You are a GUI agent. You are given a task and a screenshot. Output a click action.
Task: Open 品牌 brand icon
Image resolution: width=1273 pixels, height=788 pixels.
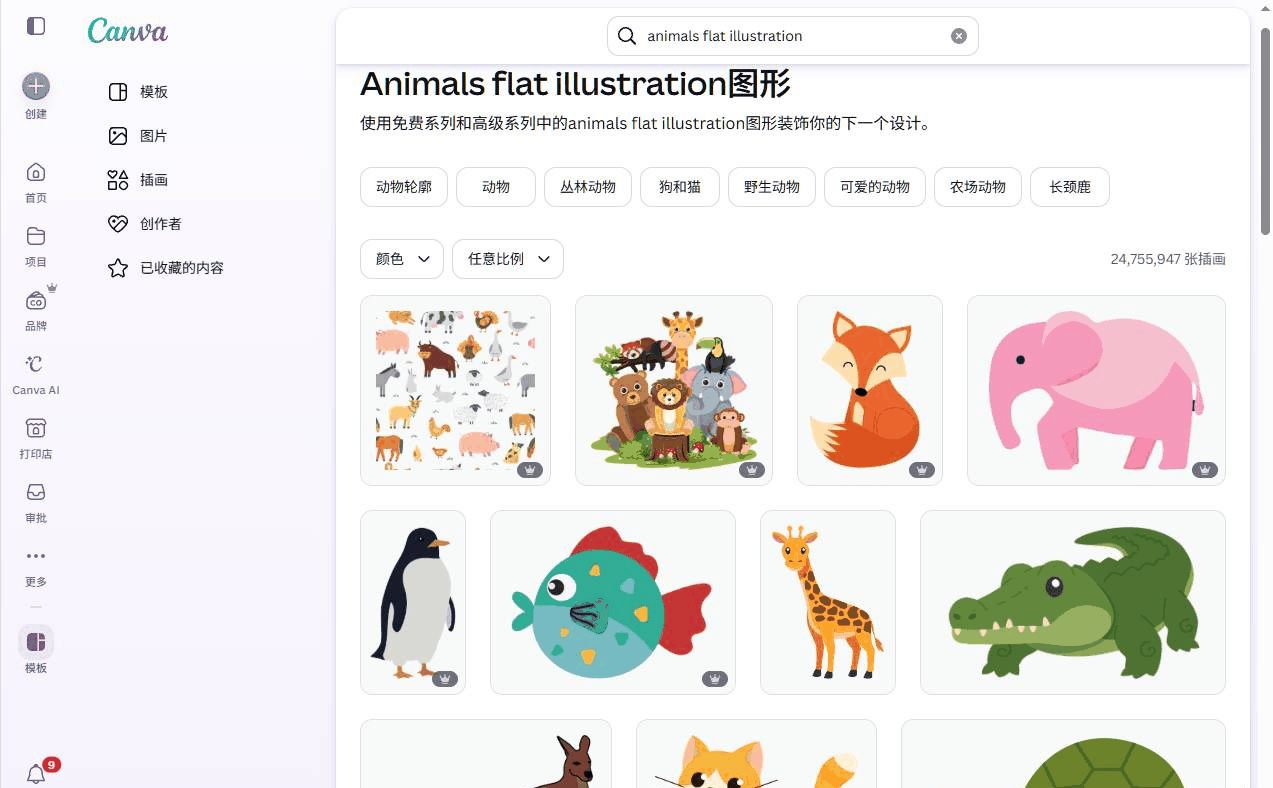[x=36, y=300]
